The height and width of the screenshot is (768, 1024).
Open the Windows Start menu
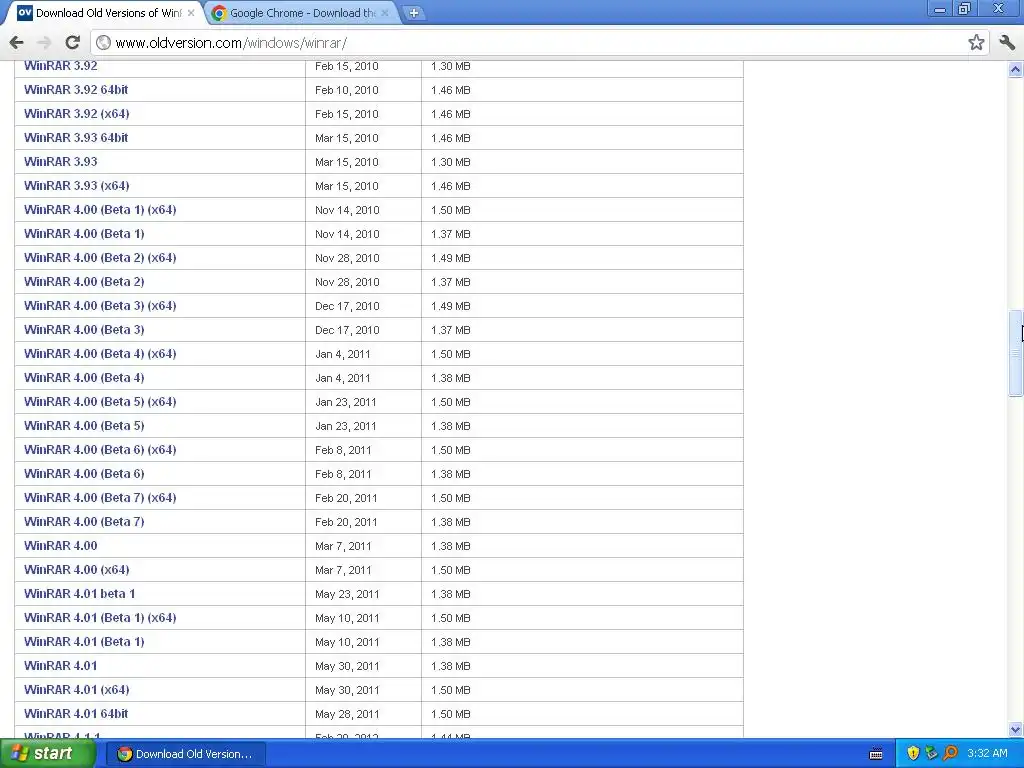pyautogui.click(x=47, y=754)
